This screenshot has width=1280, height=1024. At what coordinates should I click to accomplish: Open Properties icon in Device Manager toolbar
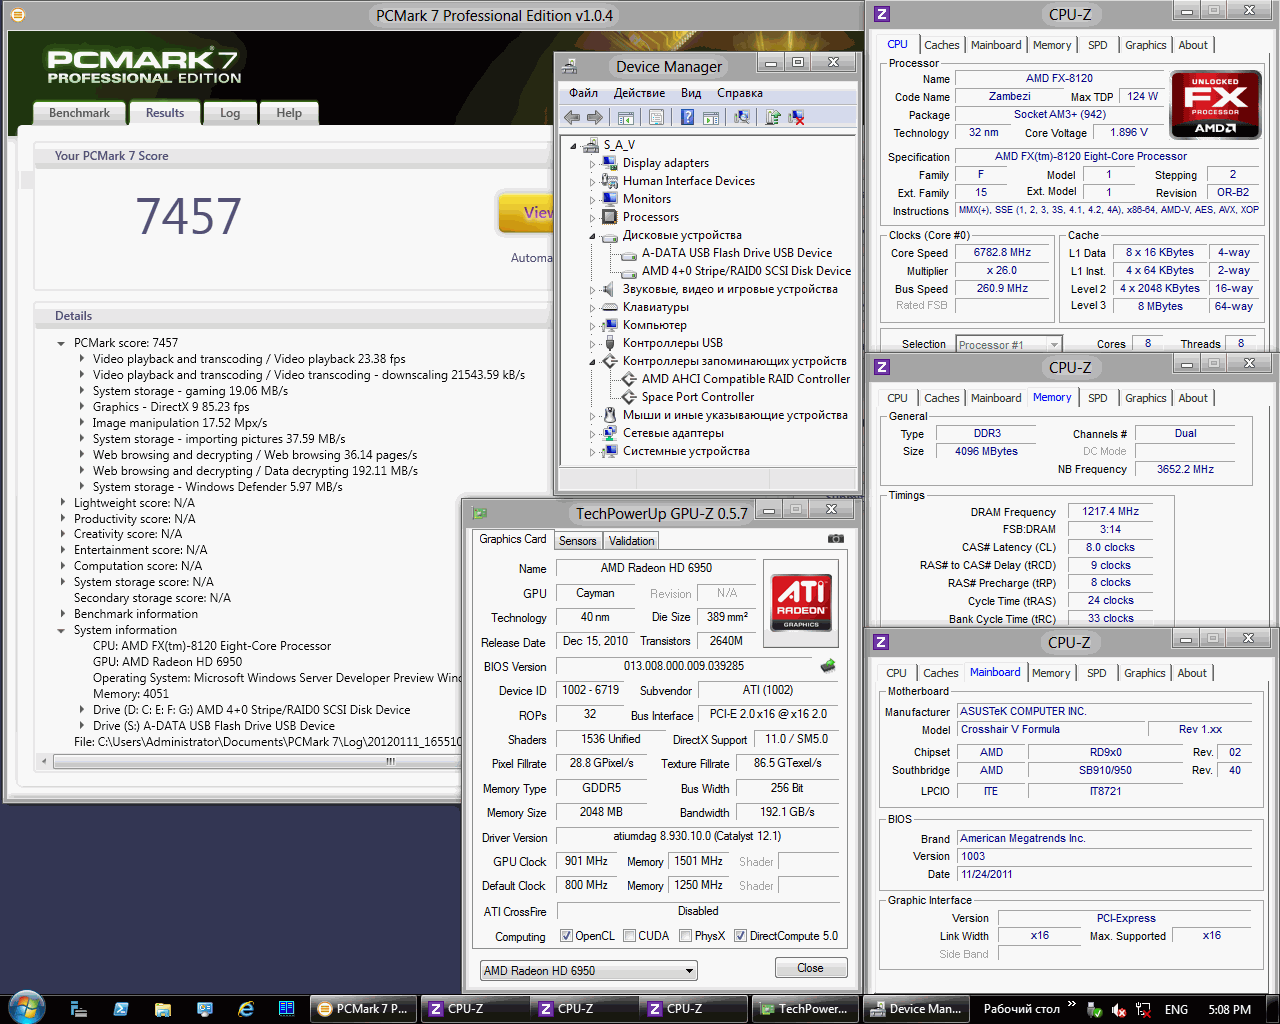(x=656, y=117)
